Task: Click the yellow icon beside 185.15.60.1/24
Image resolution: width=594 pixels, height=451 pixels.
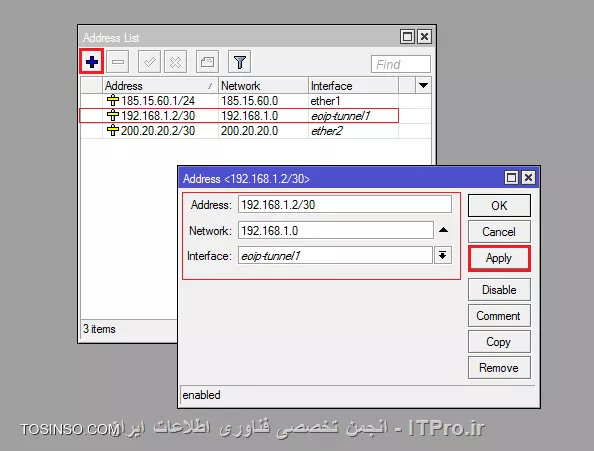Action: (113, 100)
